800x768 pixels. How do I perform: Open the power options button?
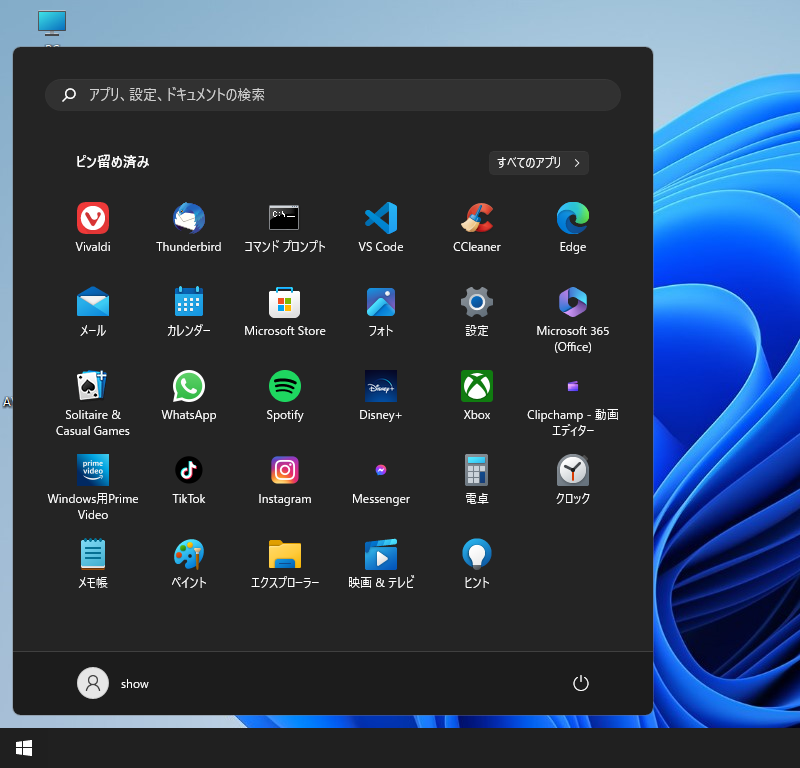[x=581, y=683]
